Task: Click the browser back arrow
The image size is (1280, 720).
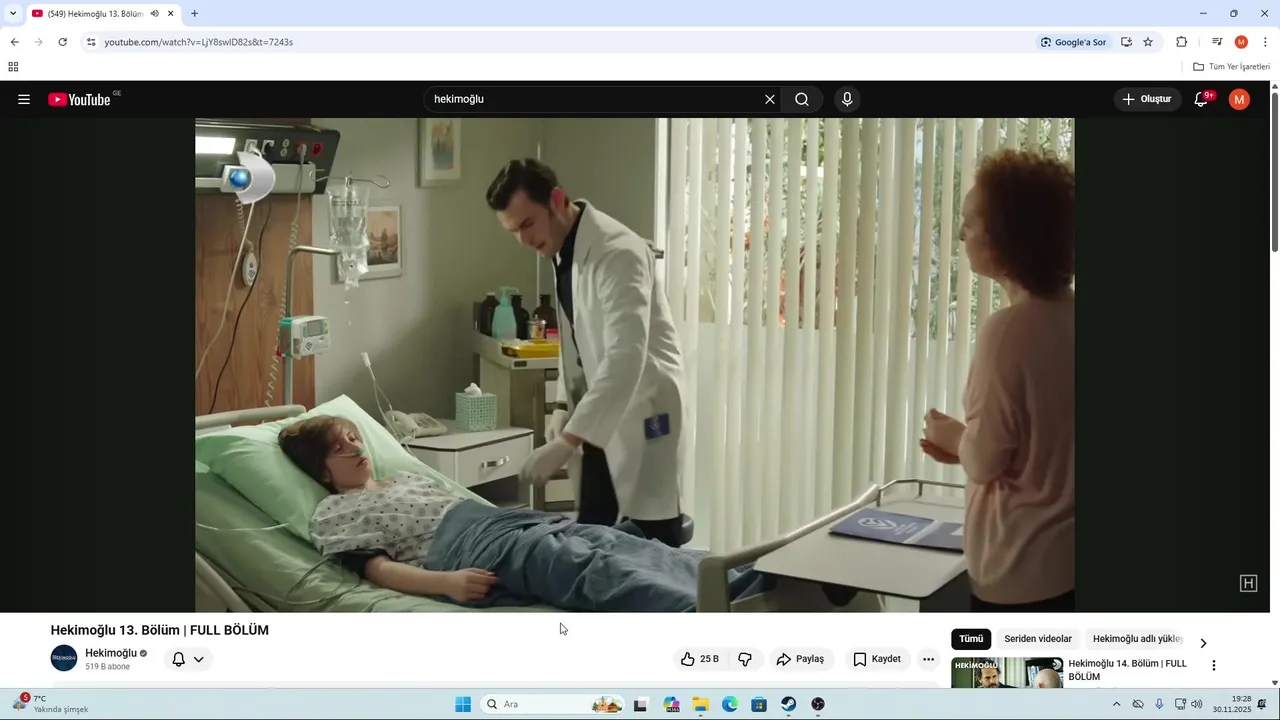Action: (x=14, y=42)
